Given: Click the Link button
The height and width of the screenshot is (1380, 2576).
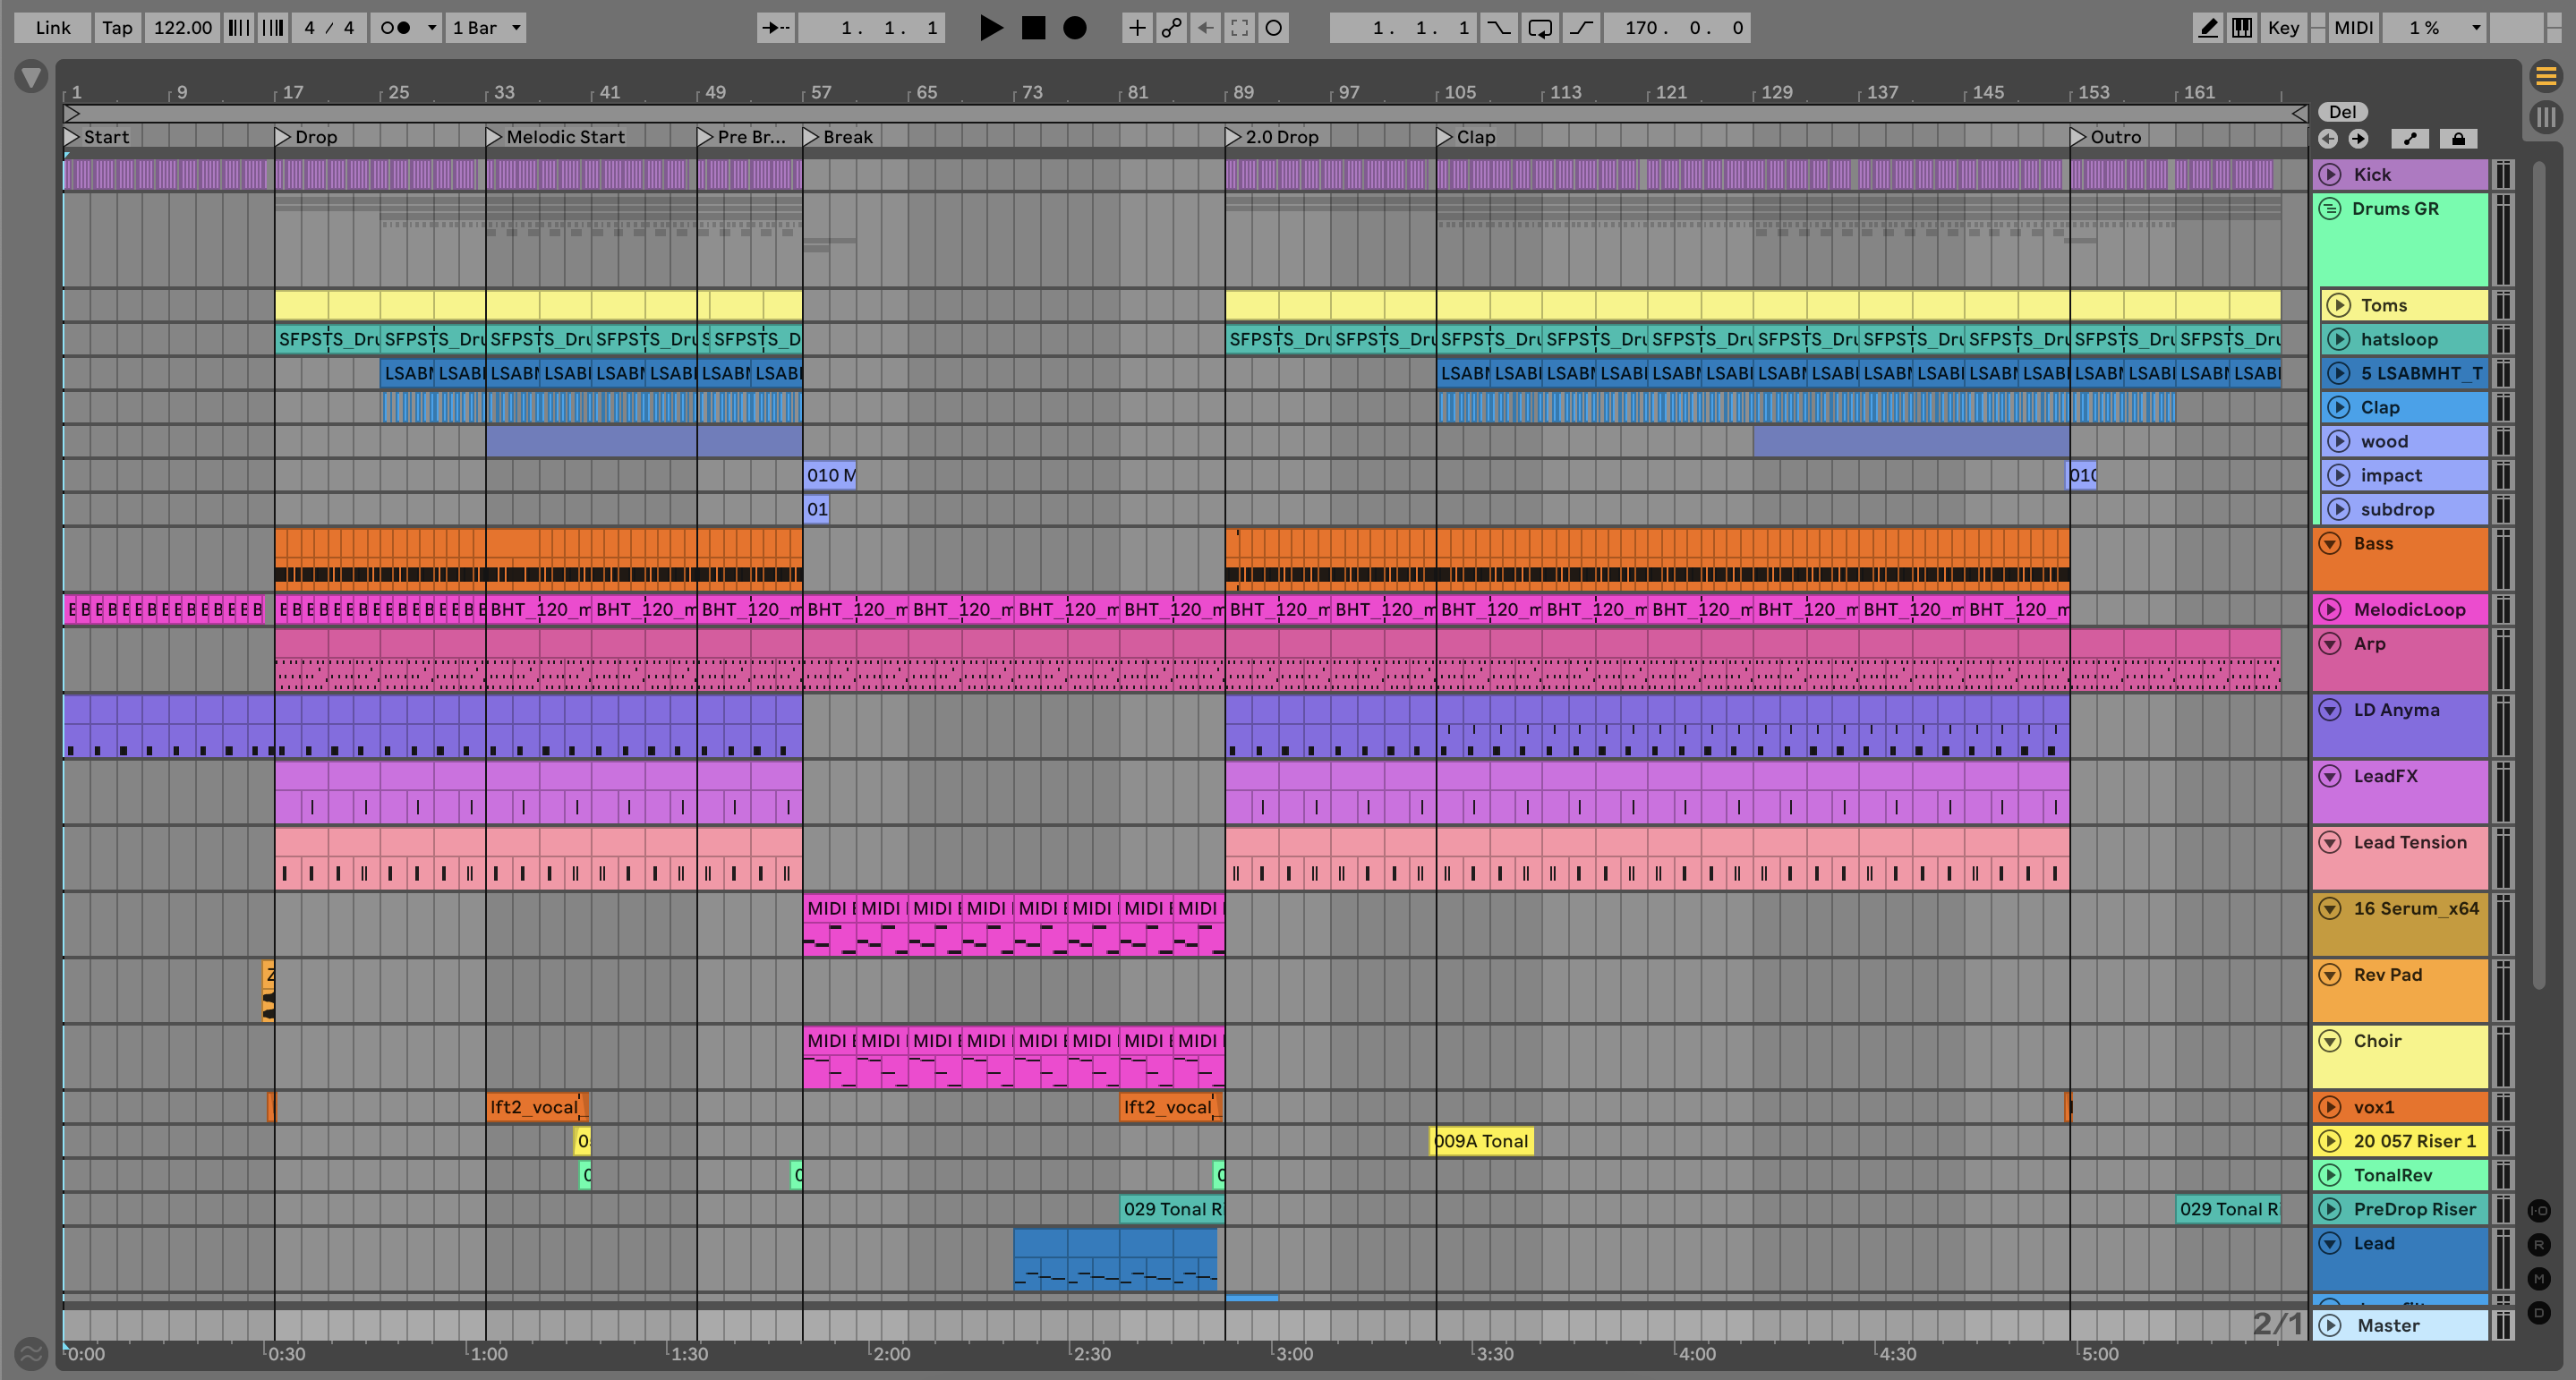Looking at the screenshot, I should point(52,28).
